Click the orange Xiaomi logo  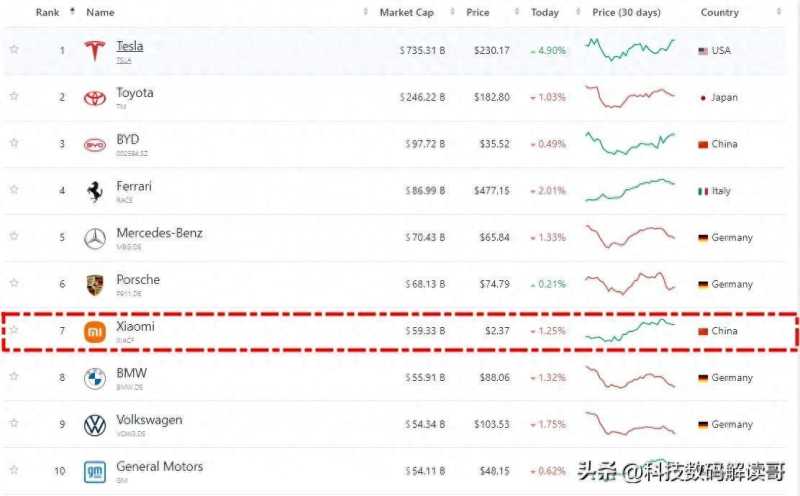(95, 332)
